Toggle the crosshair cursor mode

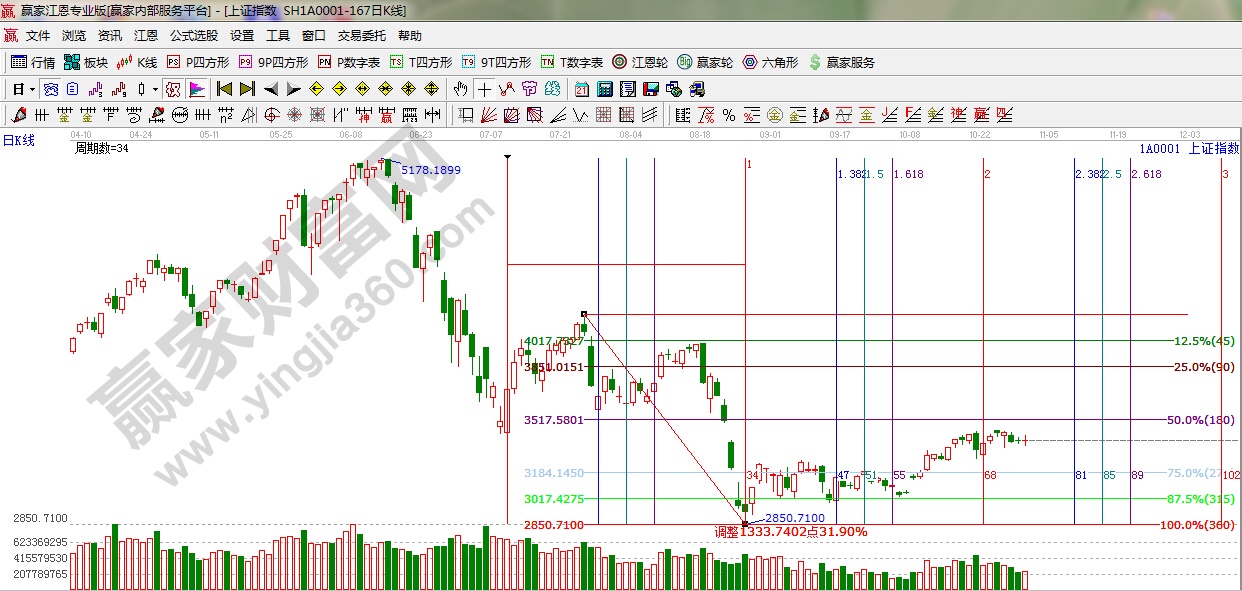[483, 89]
